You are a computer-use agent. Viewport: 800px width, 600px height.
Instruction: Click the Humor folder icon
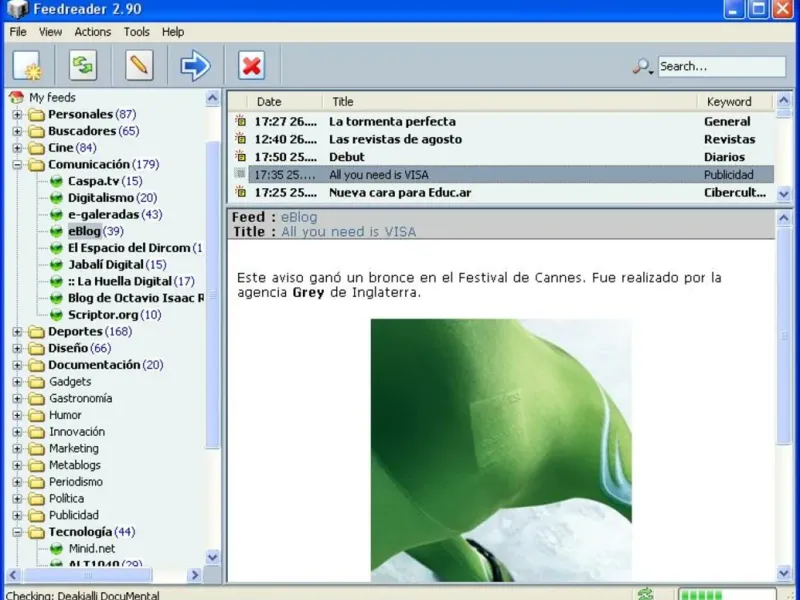(x=36, y=415)
